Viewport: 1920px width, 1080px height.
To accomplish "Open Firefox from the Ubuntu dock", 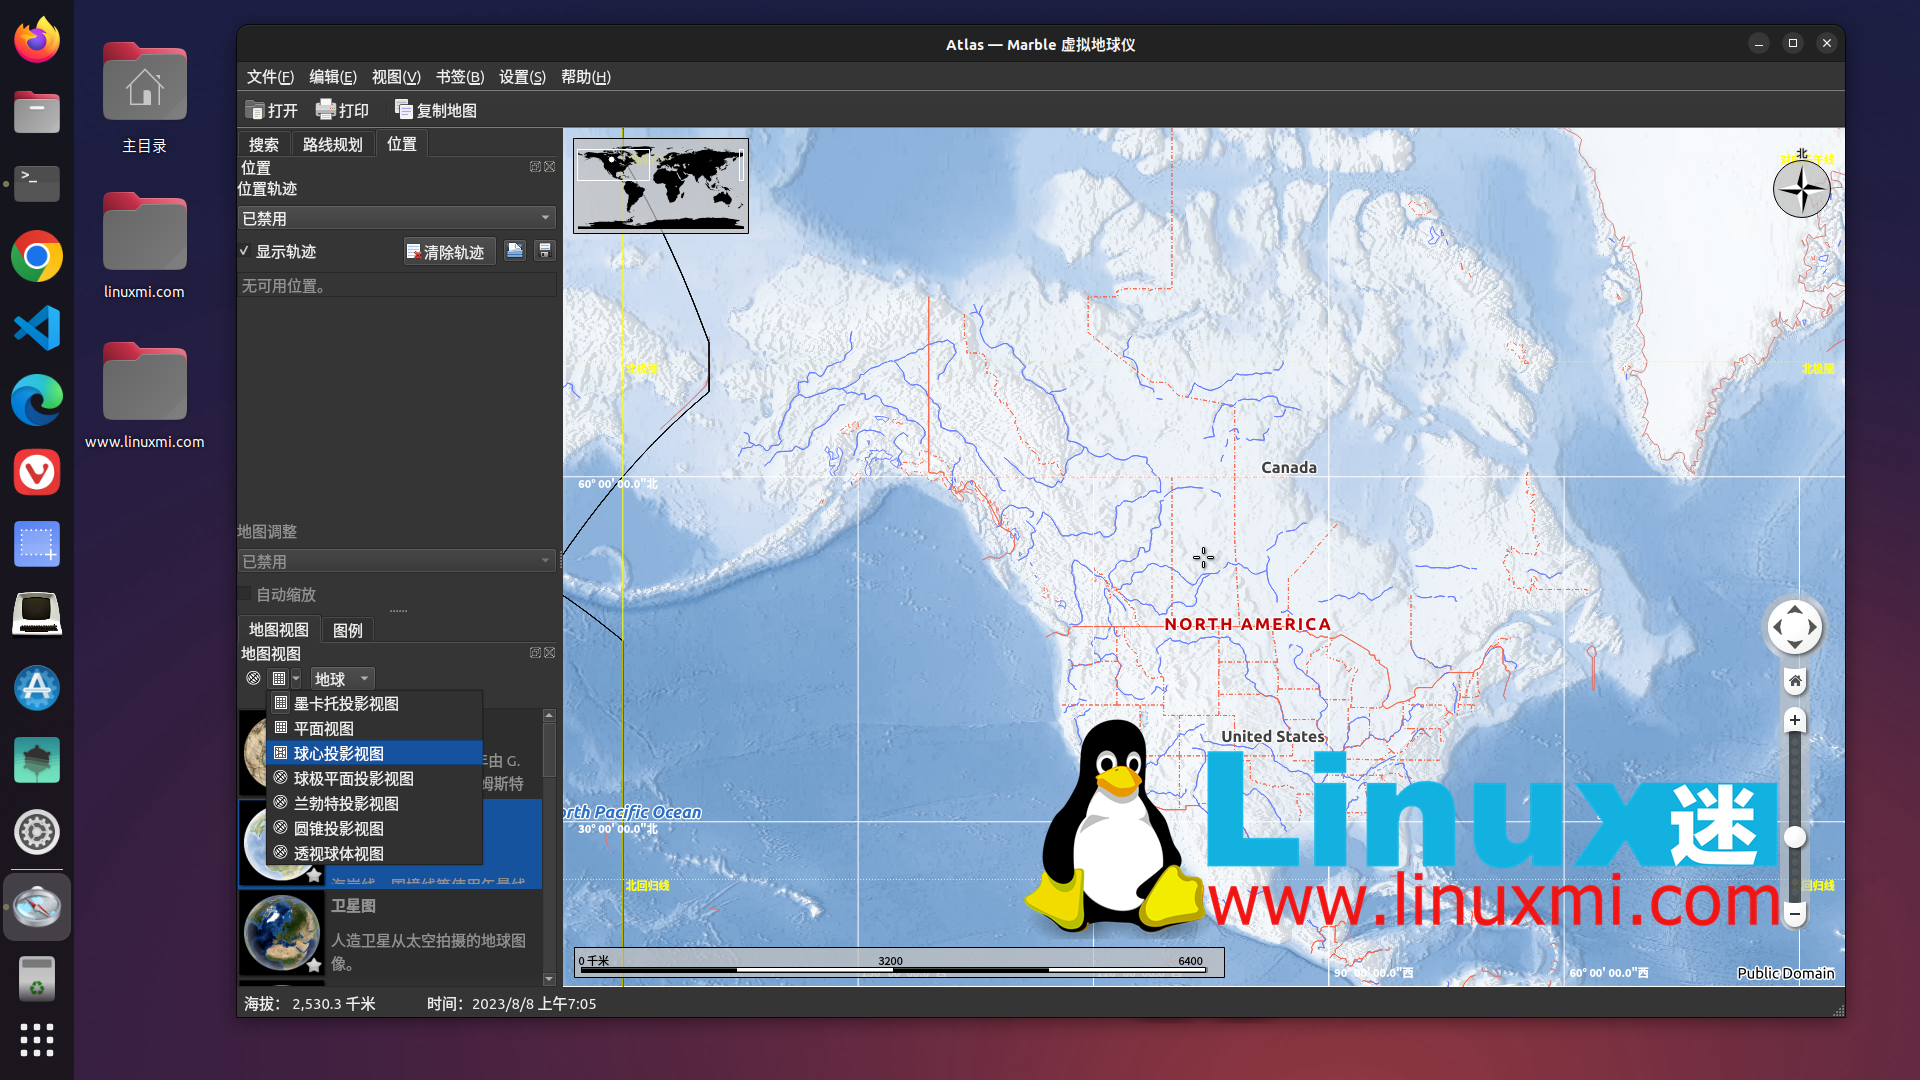I will coord(37,41).
